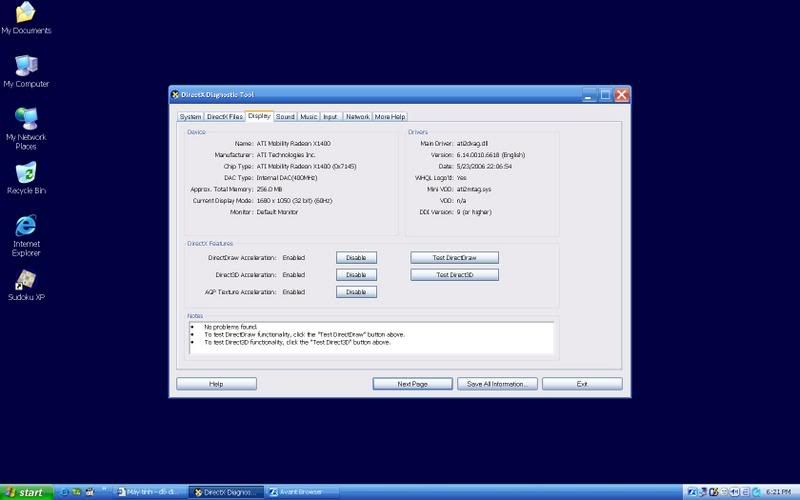Click the Windows start button
Image resolution: width=800 pixels, height=500 pixels.
[x=27, y=492]
